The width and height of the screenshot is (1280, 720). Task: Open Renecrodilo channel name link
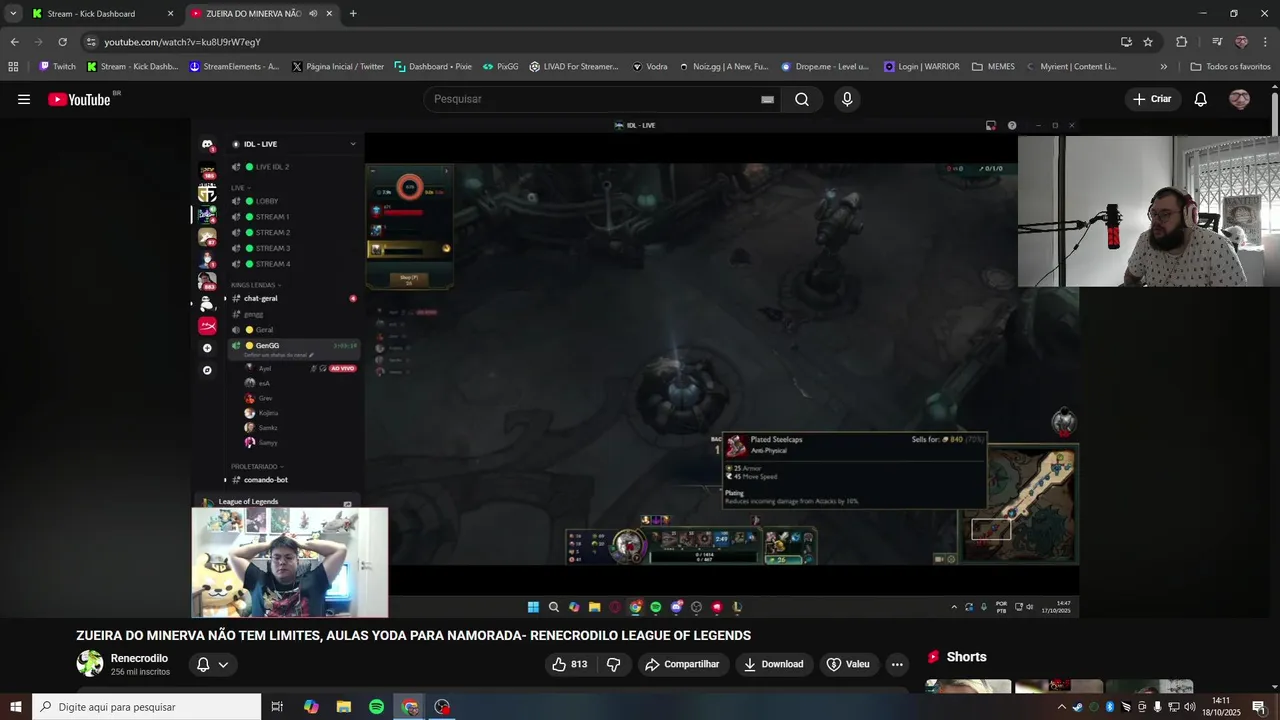[x=139, y=658]
